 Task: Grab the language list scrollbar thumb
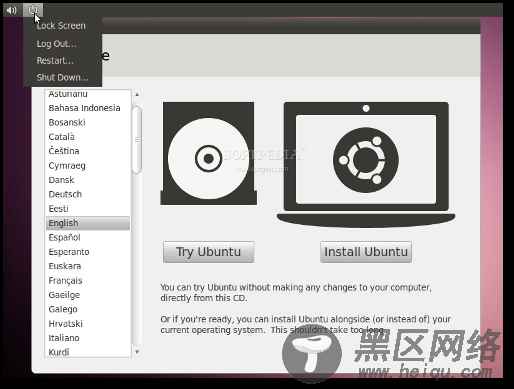point(137,139)
